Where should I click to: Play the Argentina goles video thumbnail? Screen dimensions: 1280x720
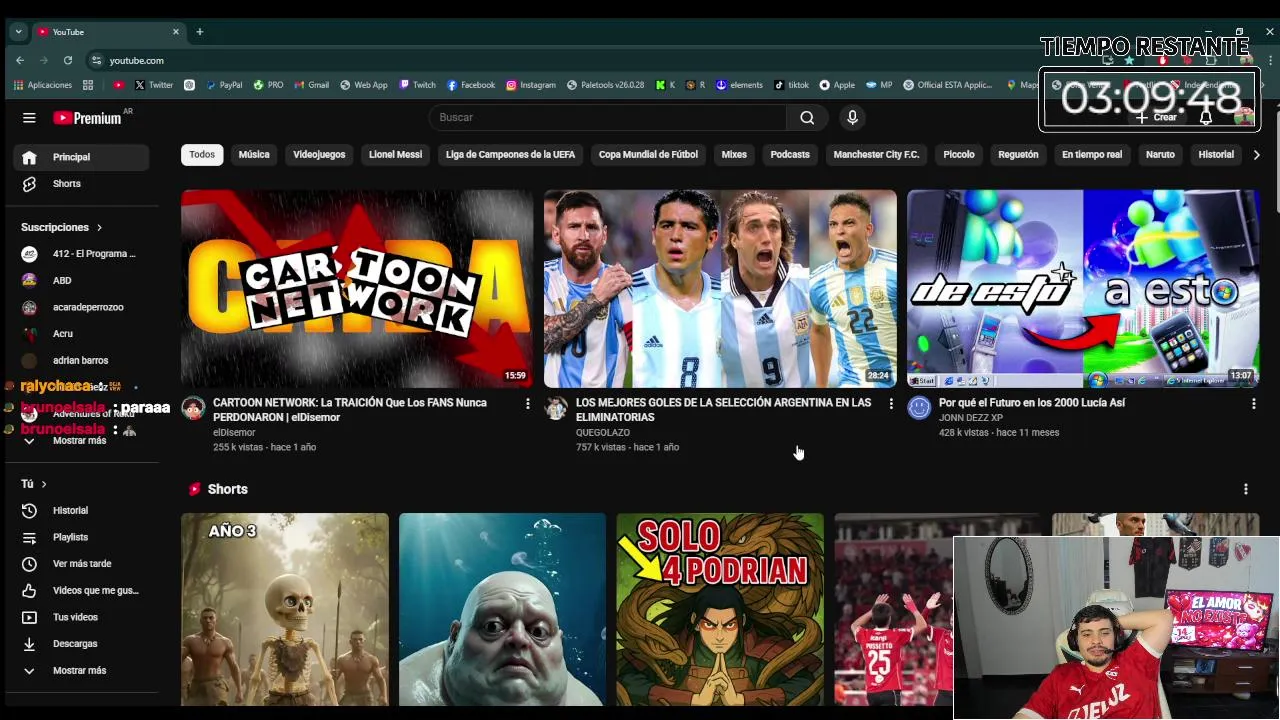pyautogui.click(x=720, y=288)
